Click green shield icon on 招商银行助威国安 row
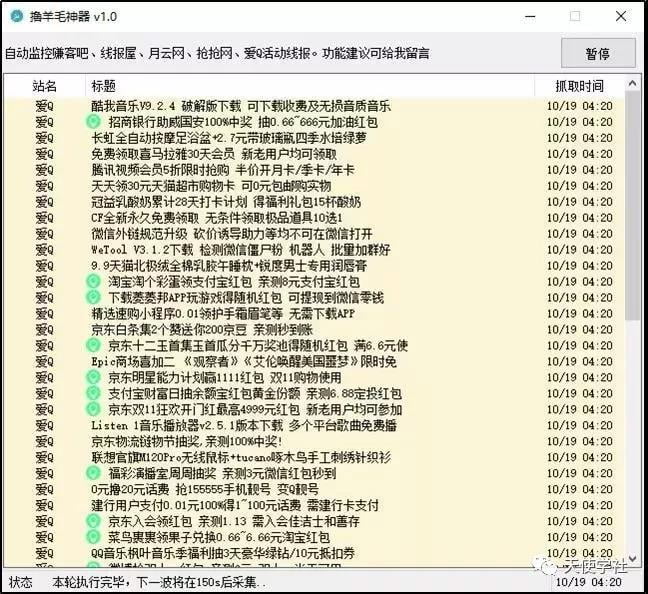The image size is (648, 594). pyautogui.click(x=93, y=122)
